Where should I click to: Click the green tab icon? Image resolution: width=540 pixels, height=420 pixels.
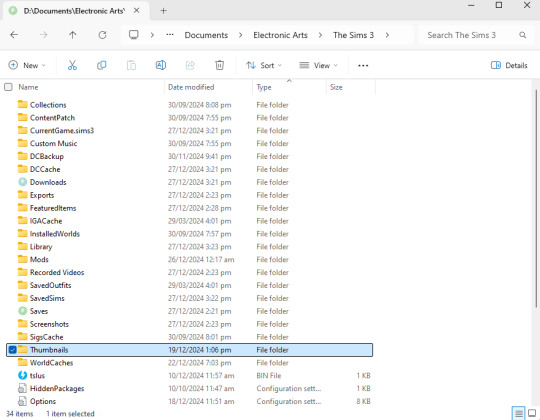[x=13, y=11]
